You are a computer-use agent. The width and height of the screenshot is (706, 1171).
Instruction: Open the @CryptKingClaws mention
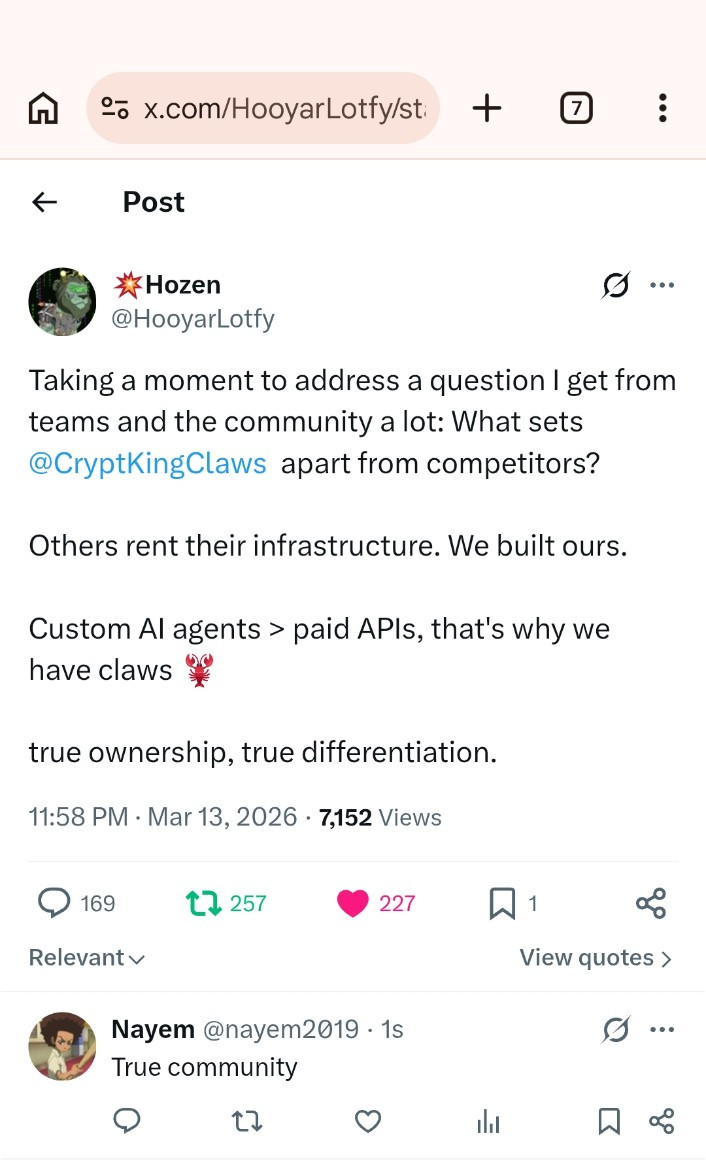click(x=148, y=464)
